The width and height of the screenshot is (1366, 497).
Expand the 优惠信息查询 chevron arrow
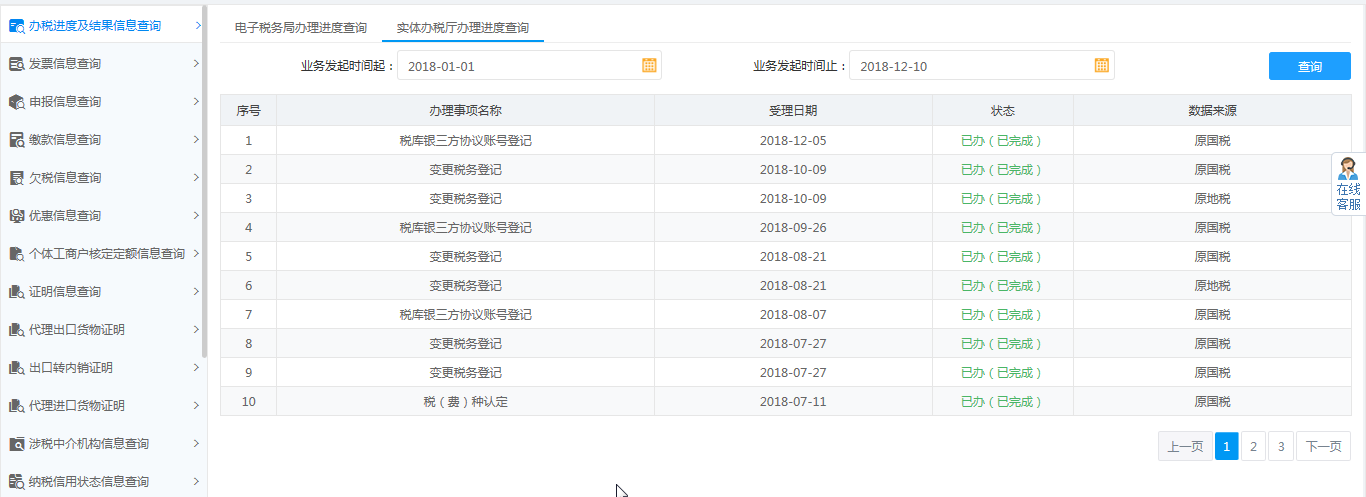(197, 216)
